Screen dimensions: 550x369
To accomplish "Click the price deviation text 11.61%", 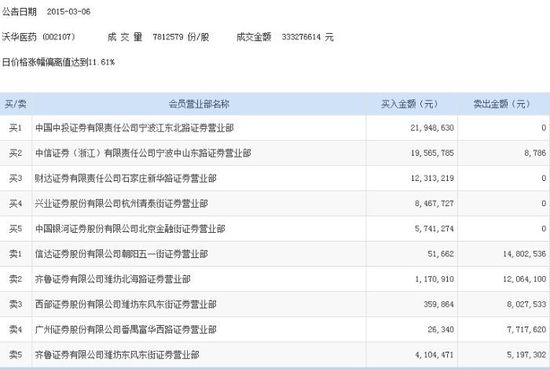I will (x=101, y=62).
